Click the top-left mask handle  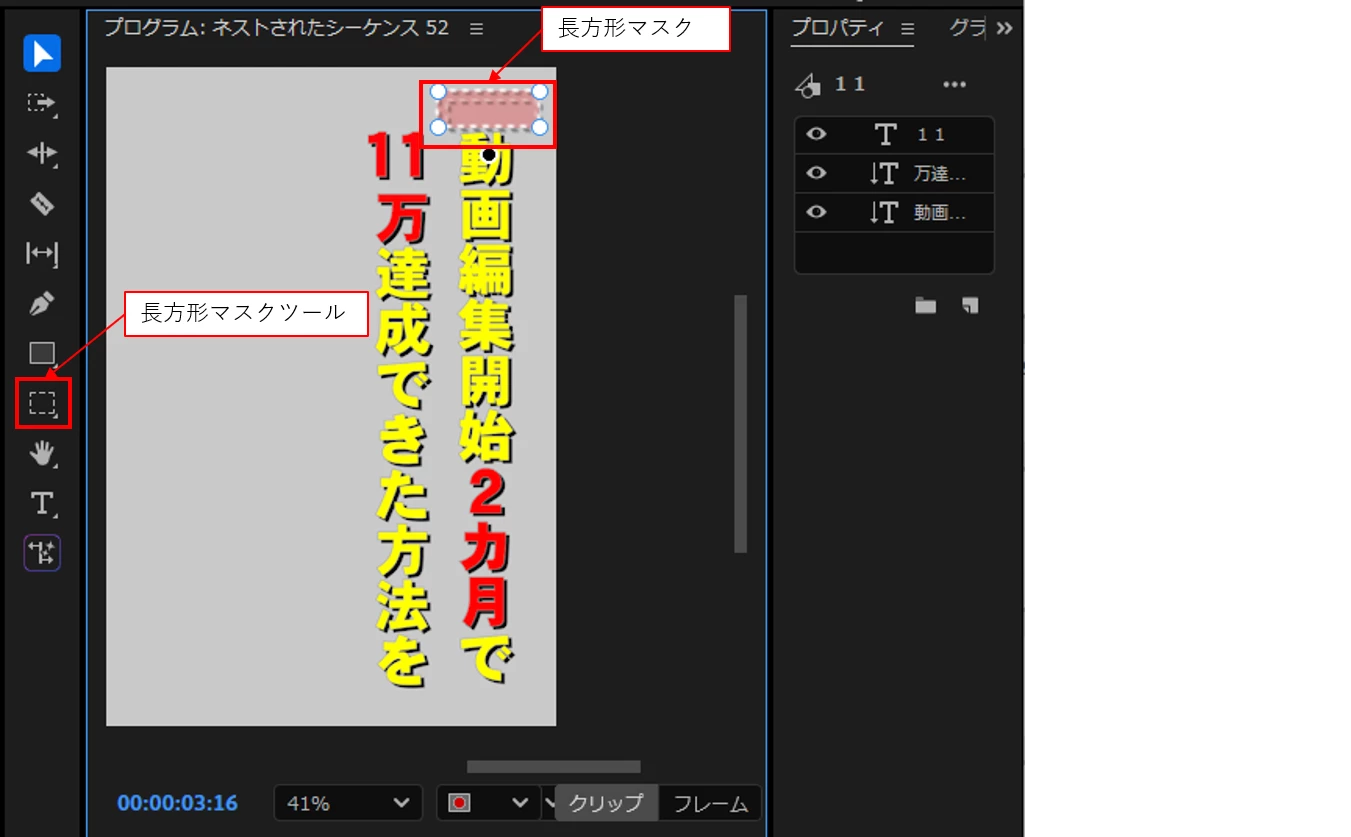438,91
